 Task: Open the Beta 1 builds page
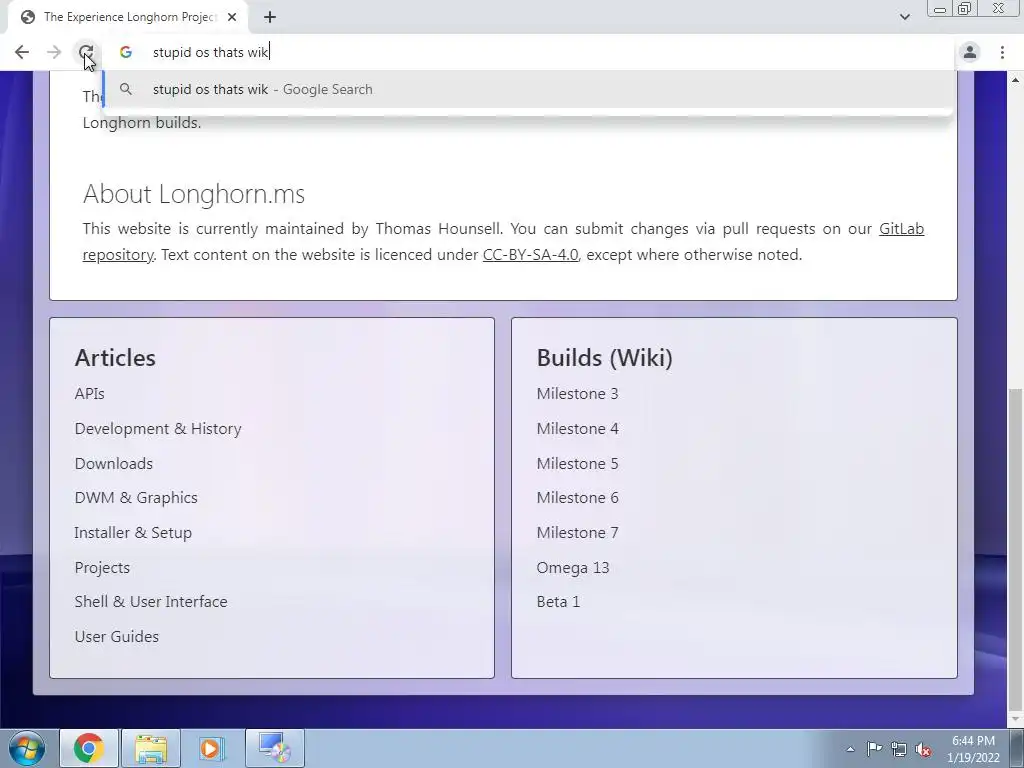558,601
